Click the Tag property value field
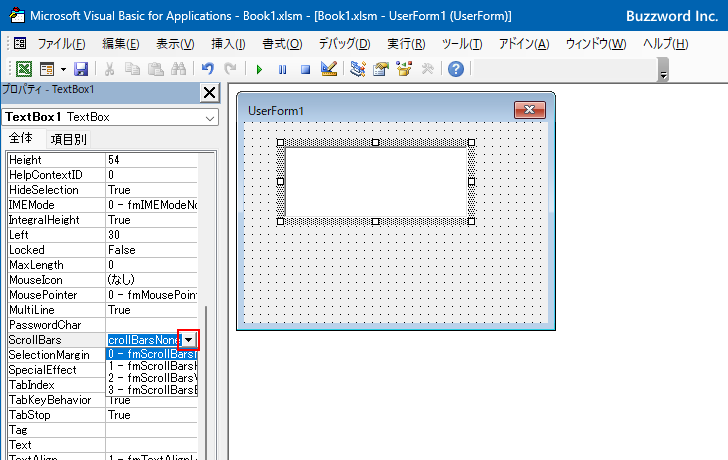Screen dimensions: 728x460 152,430
